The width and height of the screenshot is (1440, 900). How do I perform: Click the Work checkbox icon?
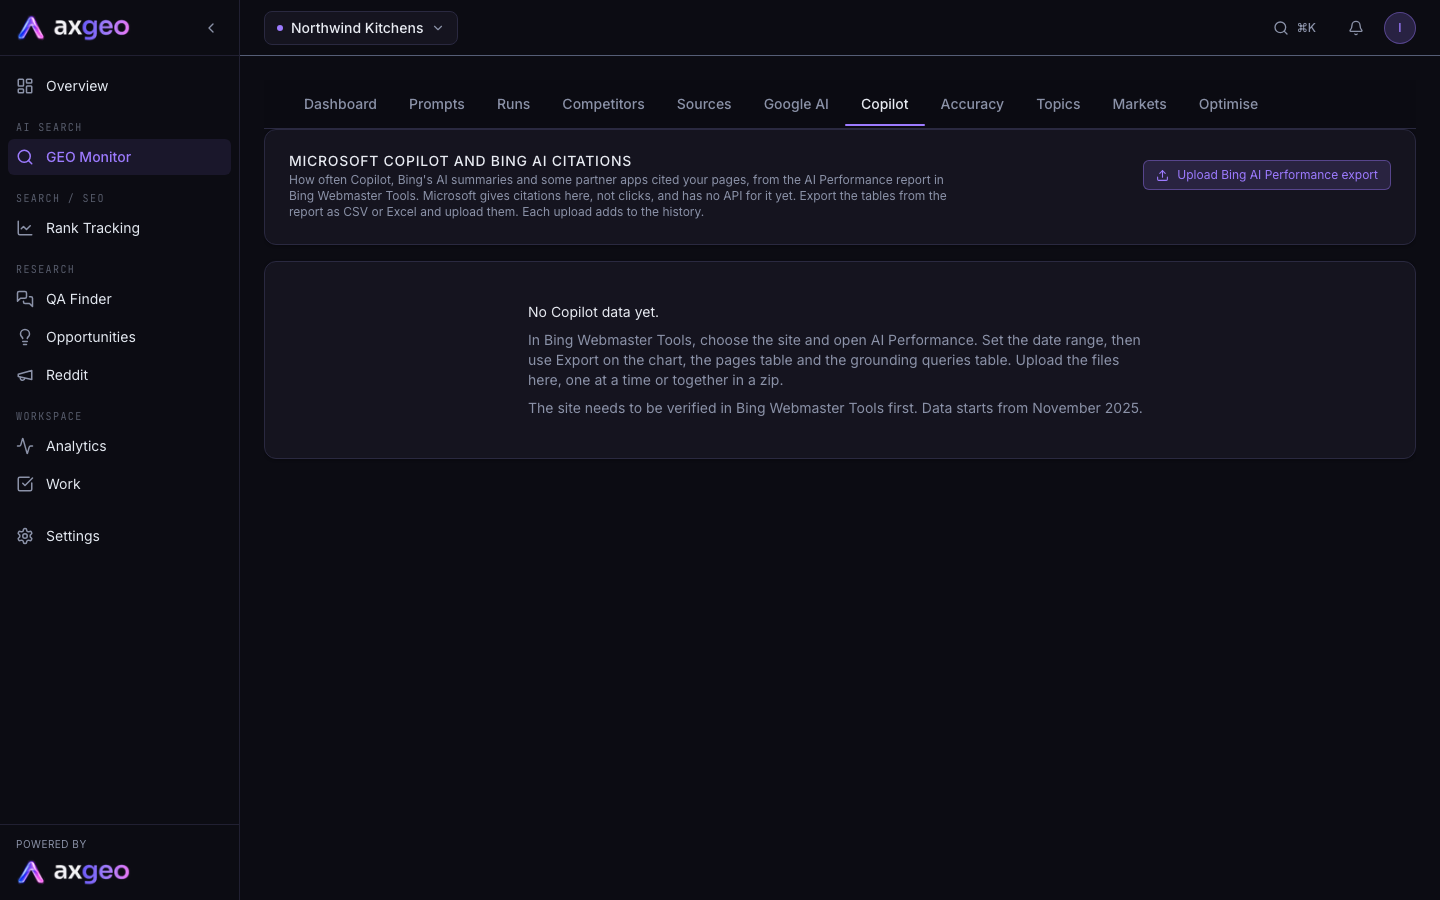coord(25,484)
